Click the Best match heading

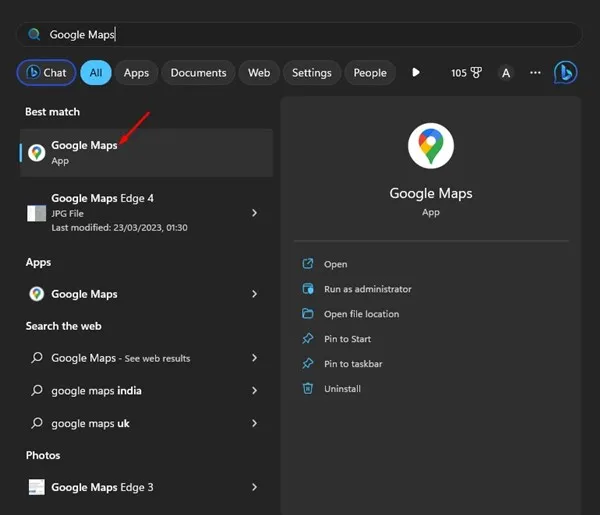pos(52,112)
